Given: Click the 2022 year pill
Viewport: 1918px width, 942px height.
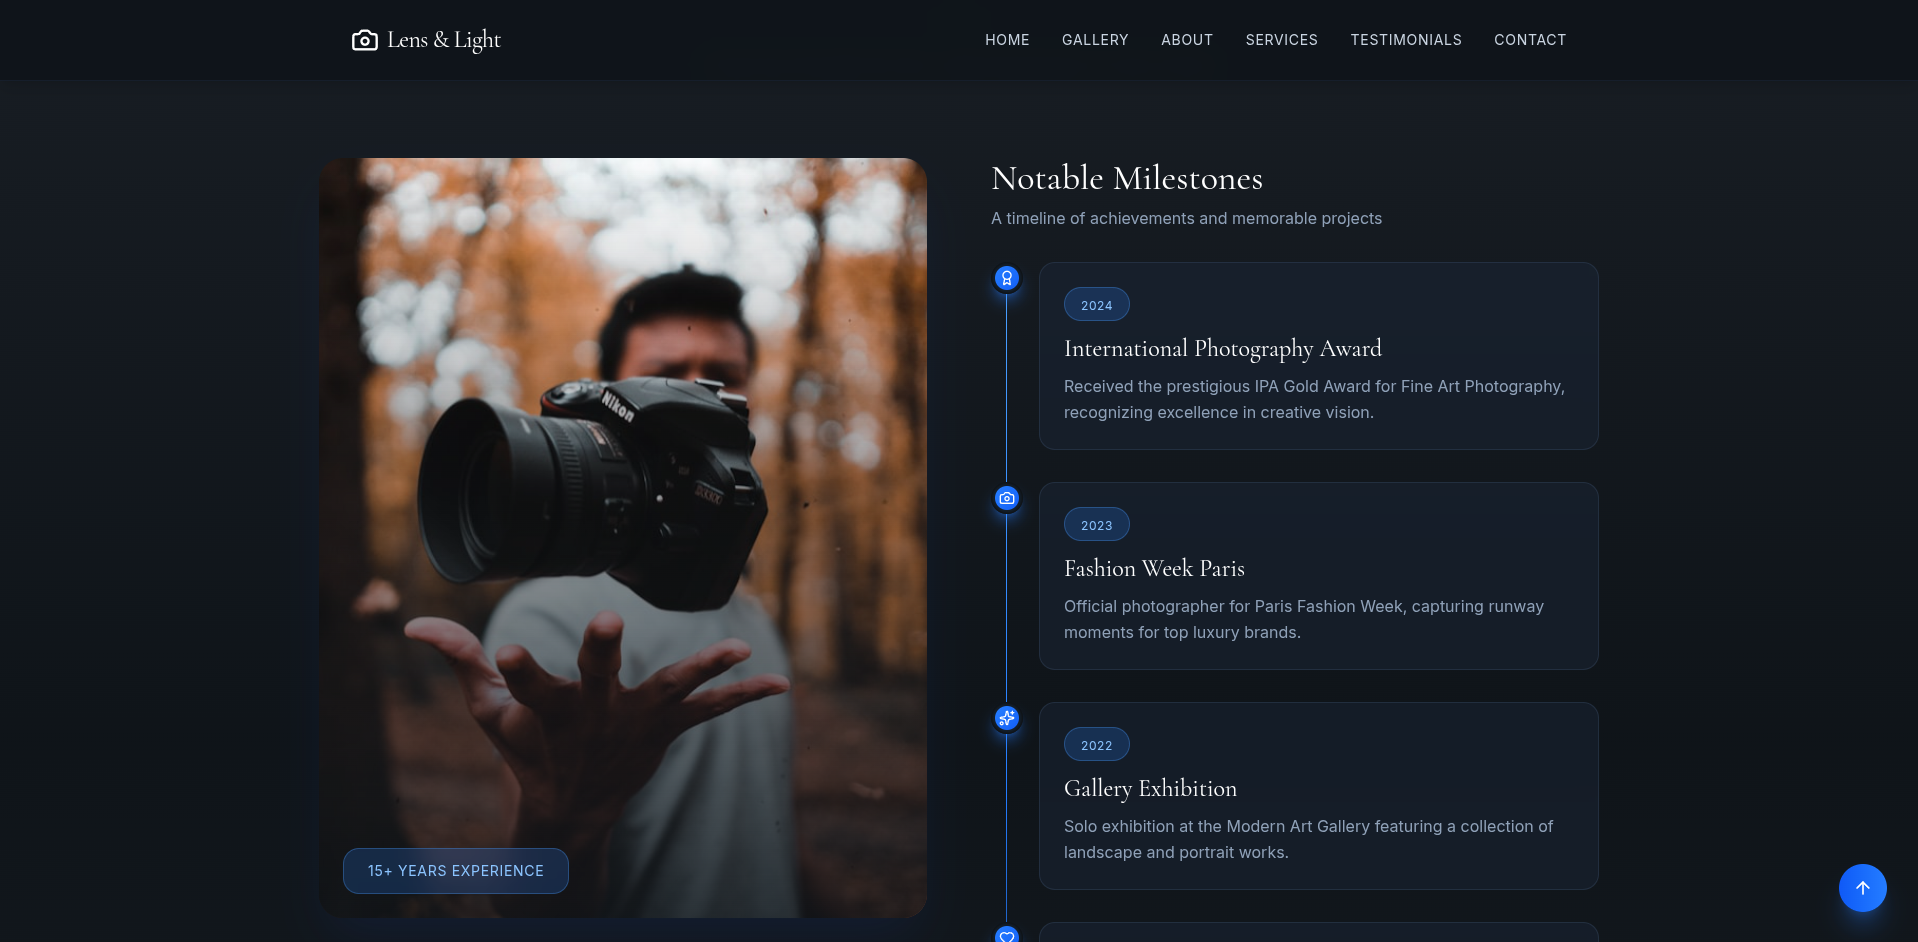Looking at the screenshot, I should tap(1096, 745).
